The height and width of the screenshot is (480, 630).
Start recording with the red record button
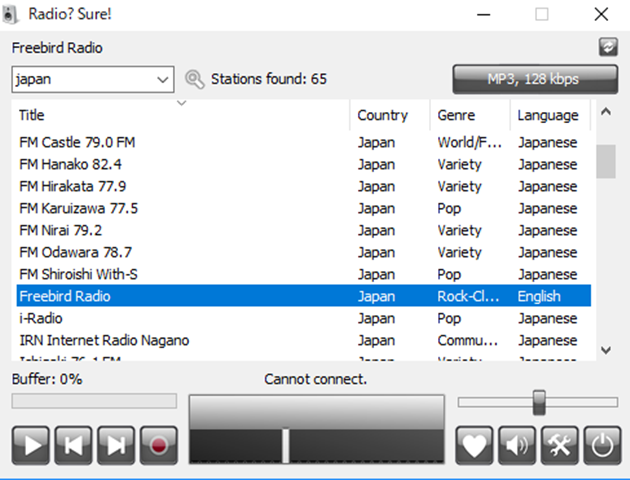[x=159, y=445]
